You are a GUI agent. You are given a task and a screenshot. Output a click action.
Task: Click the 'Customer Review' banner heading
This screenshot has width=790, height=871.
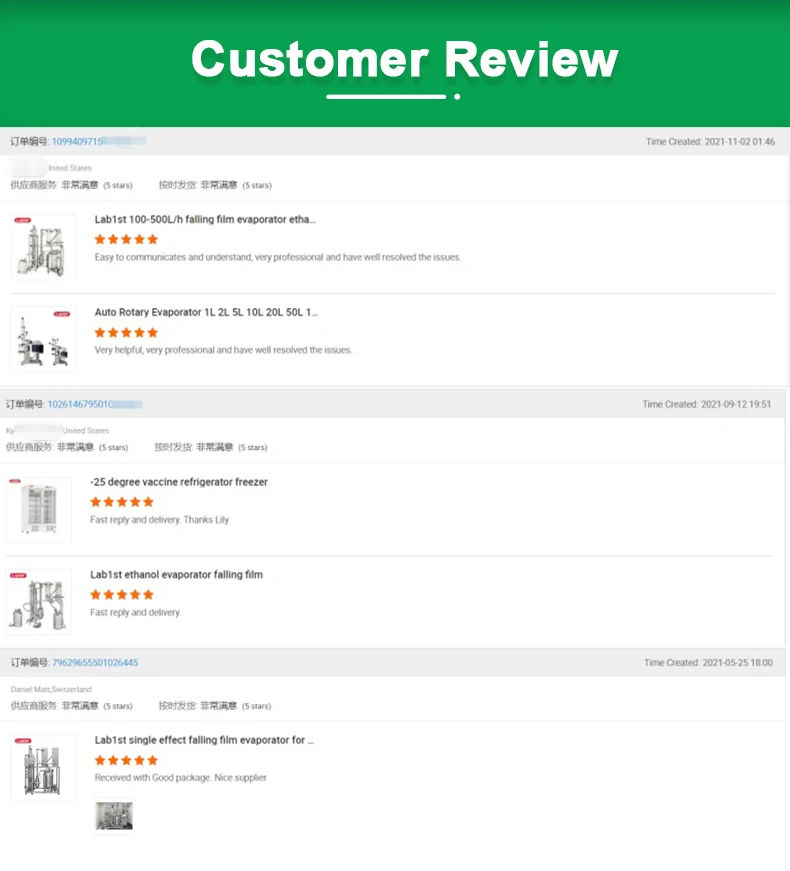404,60
